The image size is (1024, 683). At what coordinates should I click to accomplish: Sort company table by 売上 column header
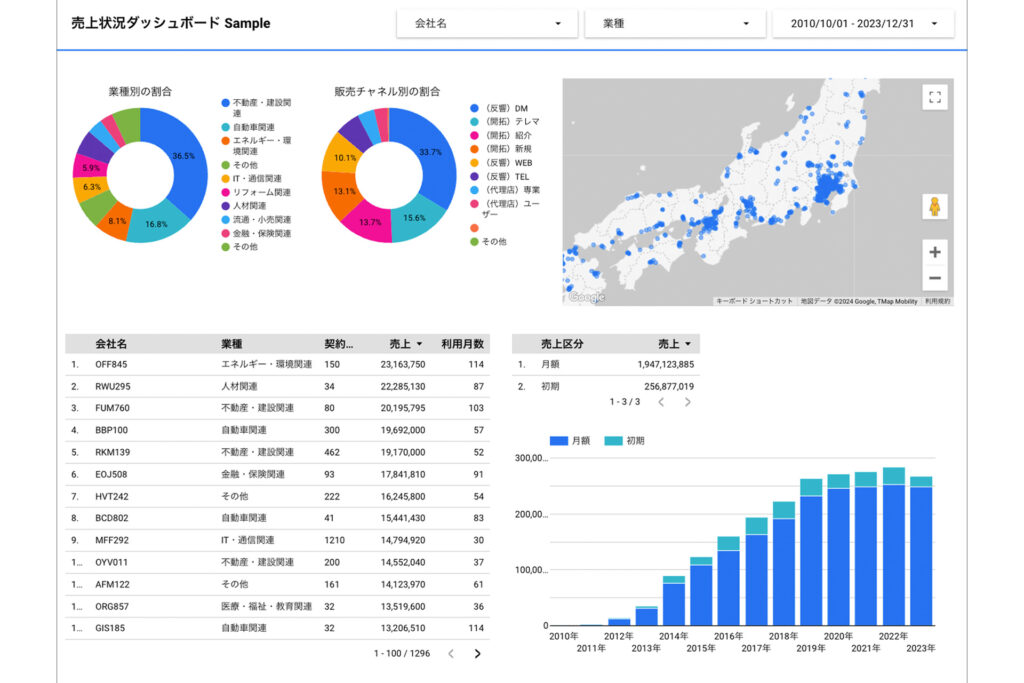[x=405, y=344]
